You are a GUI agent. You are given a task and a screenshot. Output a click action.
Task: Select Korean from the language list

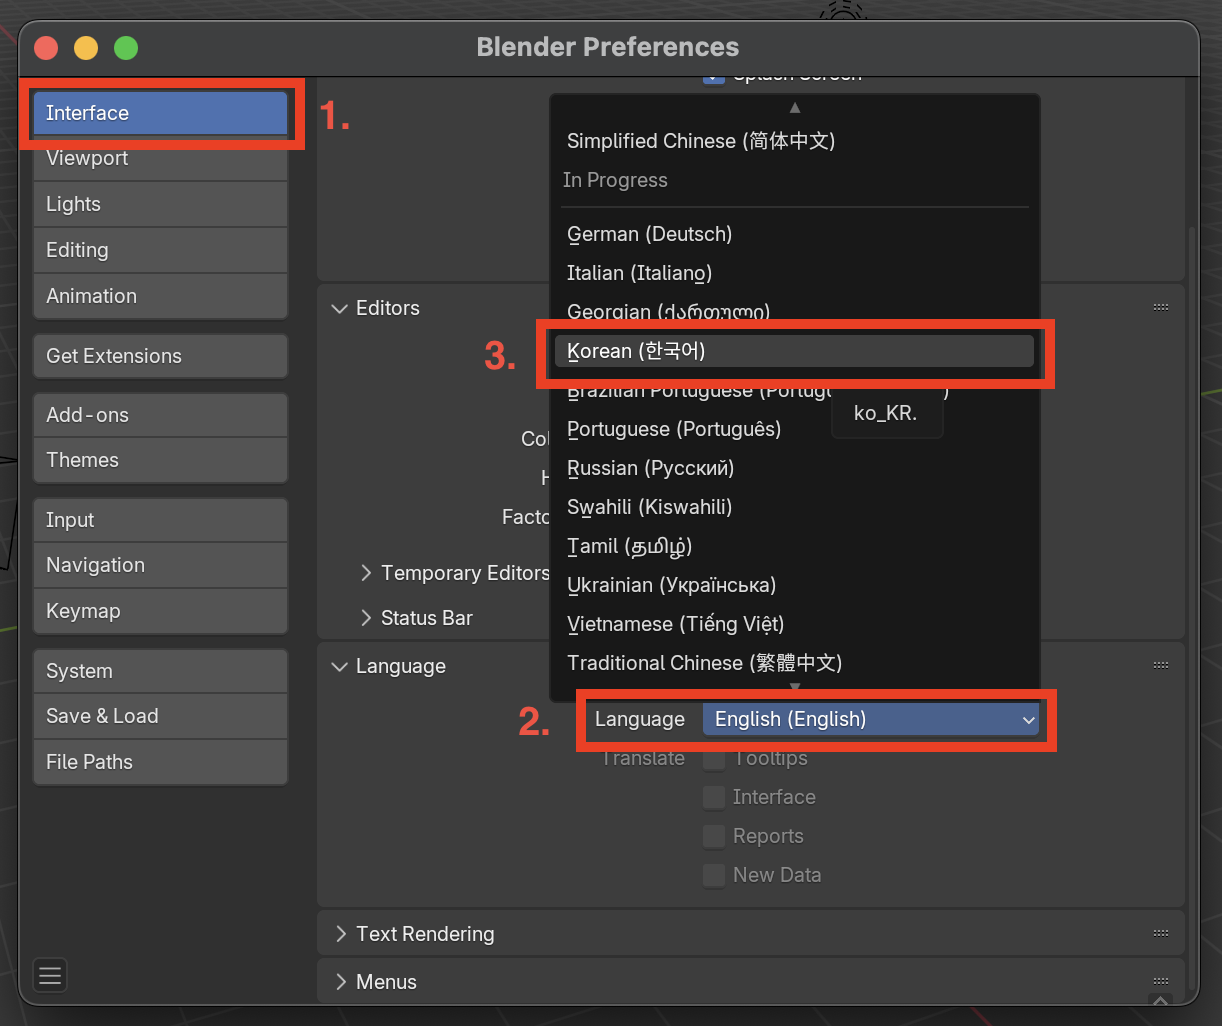coord(794,351)
